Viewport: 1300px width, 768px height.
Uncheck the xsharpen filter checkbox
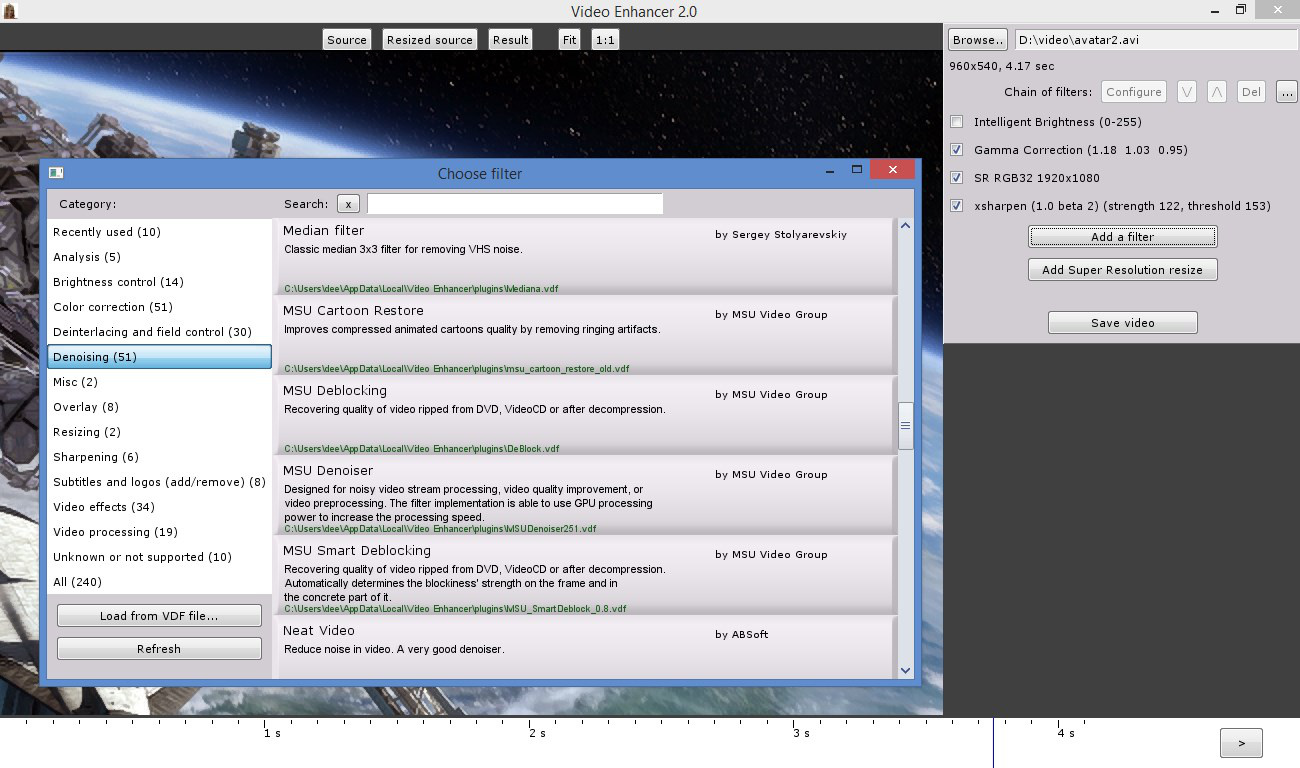pyautogui.click(x=957, y=206)
